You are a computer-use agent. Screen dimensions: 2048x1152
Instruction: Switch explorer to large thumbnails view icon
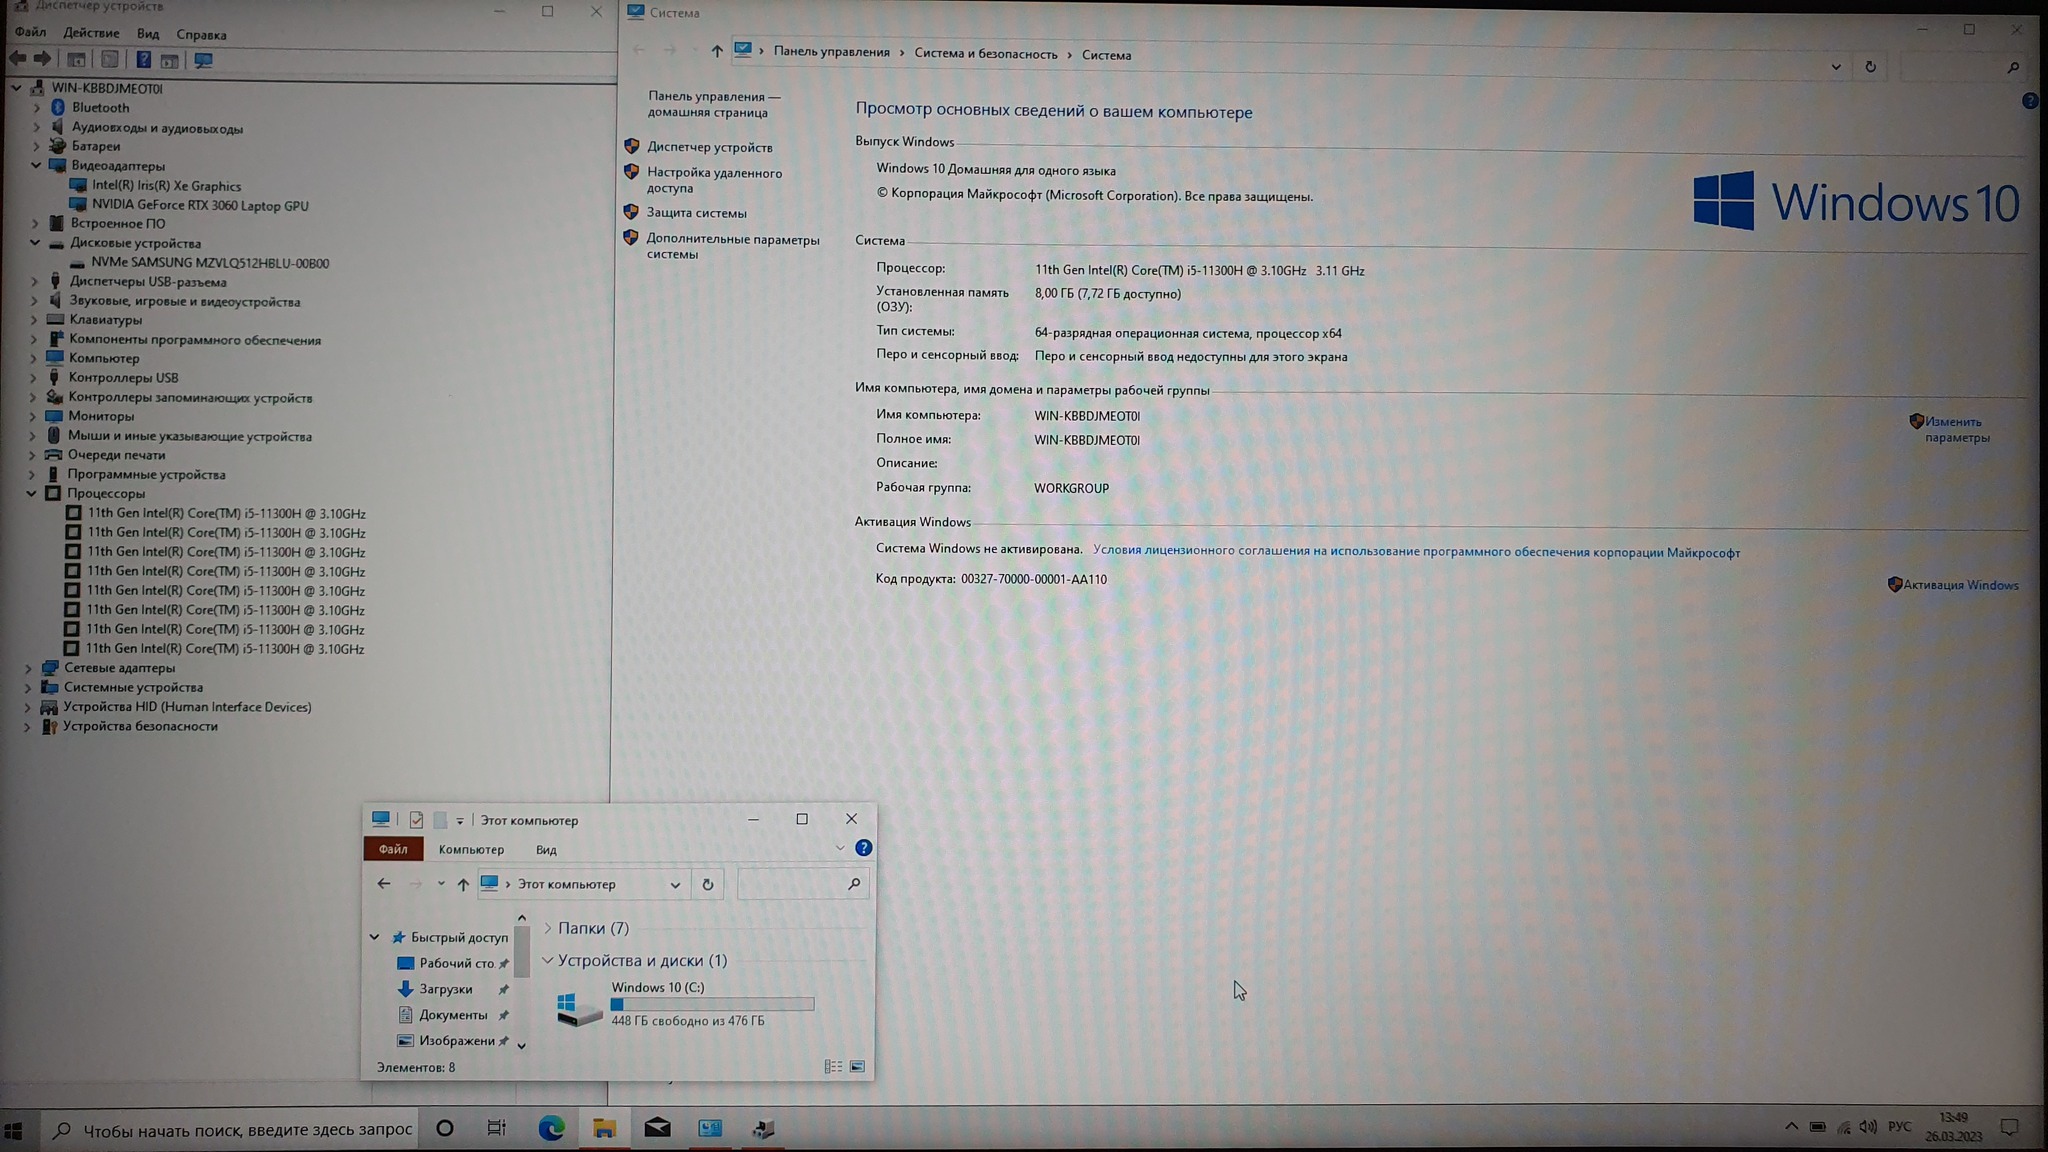857,1067
